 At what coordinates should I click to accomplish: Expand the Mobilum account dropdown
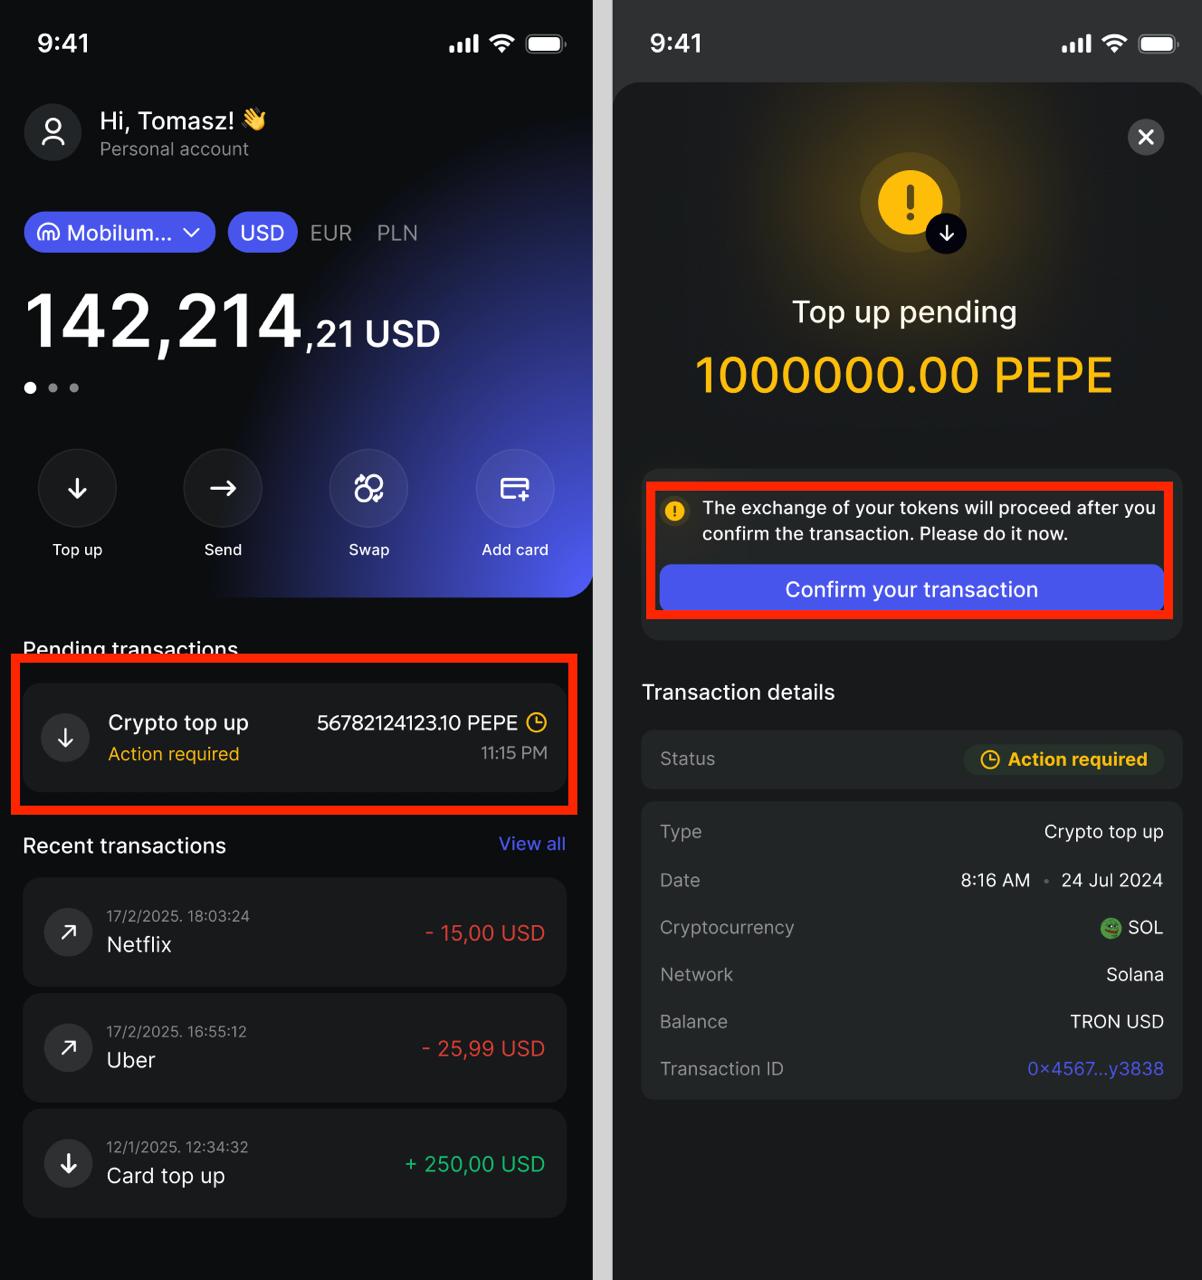[120, 233]
